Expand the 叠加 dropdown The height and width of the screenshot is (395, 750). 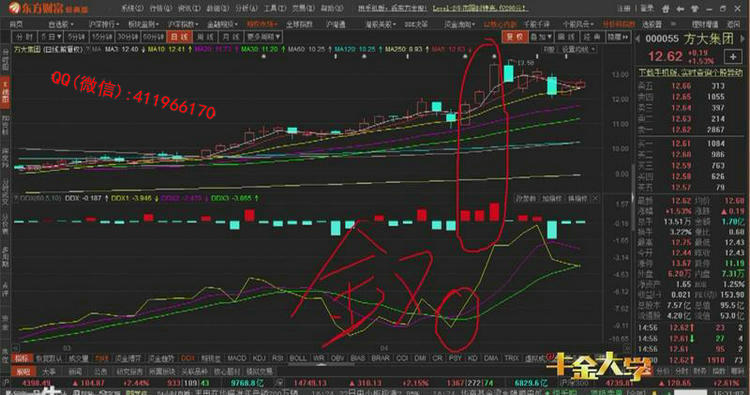(x=541, y=37)
